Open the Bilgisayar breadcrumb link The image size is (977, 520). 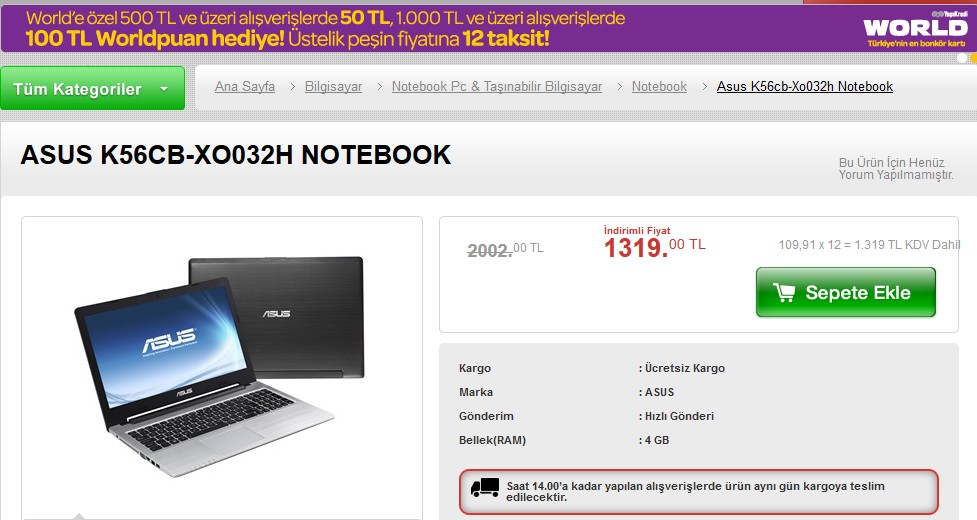(x=333, y=87)
